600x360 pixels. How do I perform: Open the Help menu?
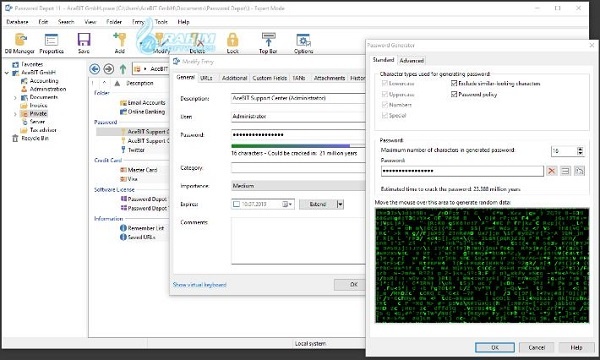tap(183, 22)
